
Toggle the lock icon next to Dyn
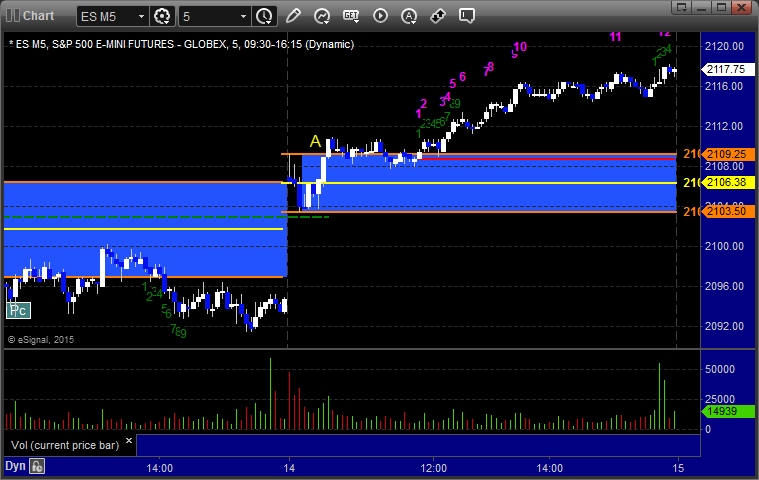point(37,466)
